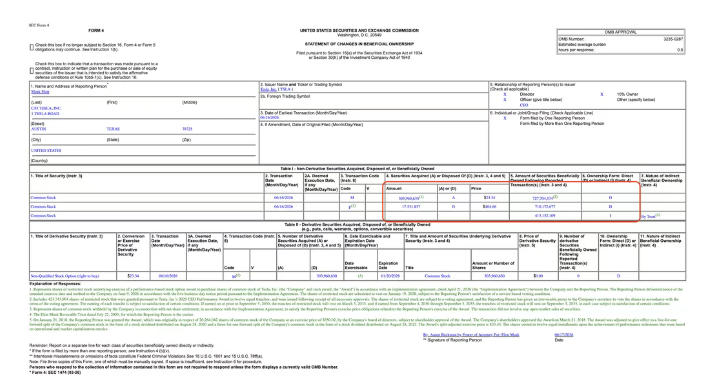Click the '2a. Foreign Trading Symbol' field
This screenshot has width=728, height=378.
point(373,102)
